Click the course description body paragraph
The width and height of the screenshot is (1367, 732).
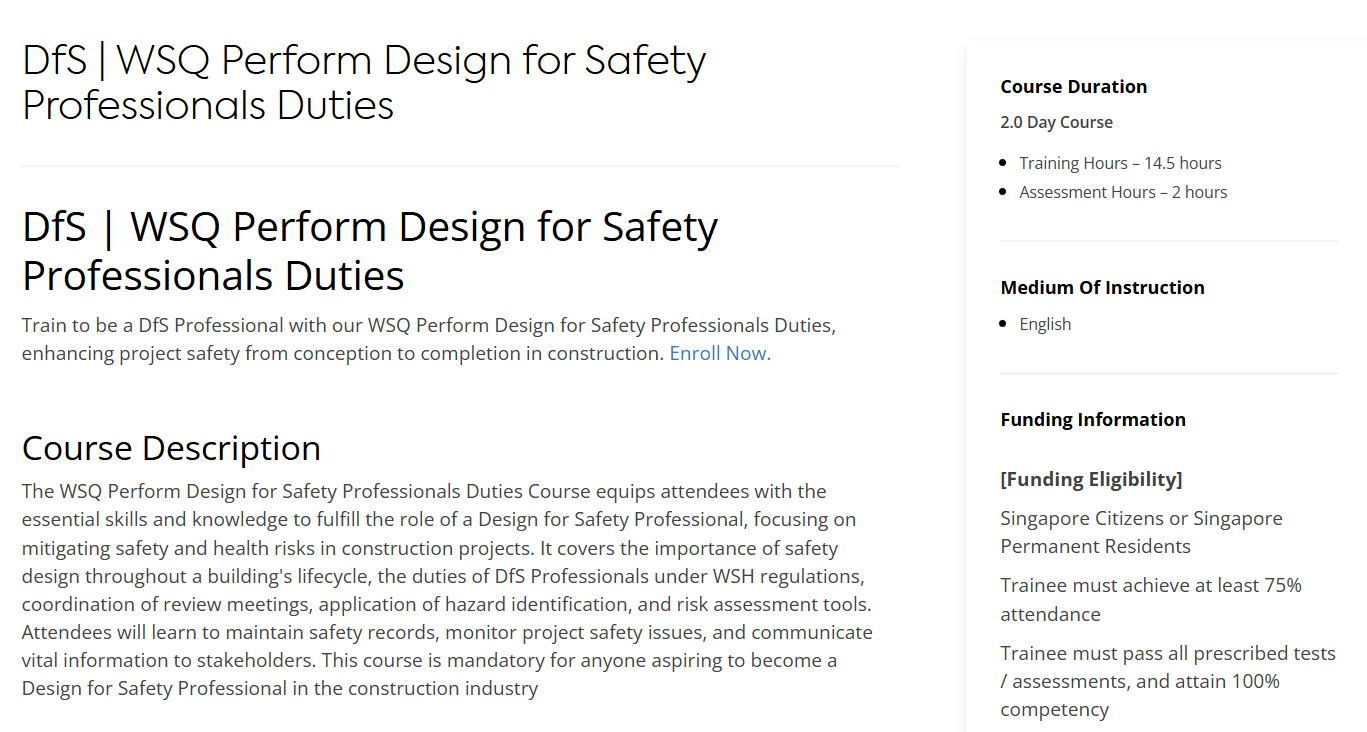pyautogui.click(x=446, y=589)
